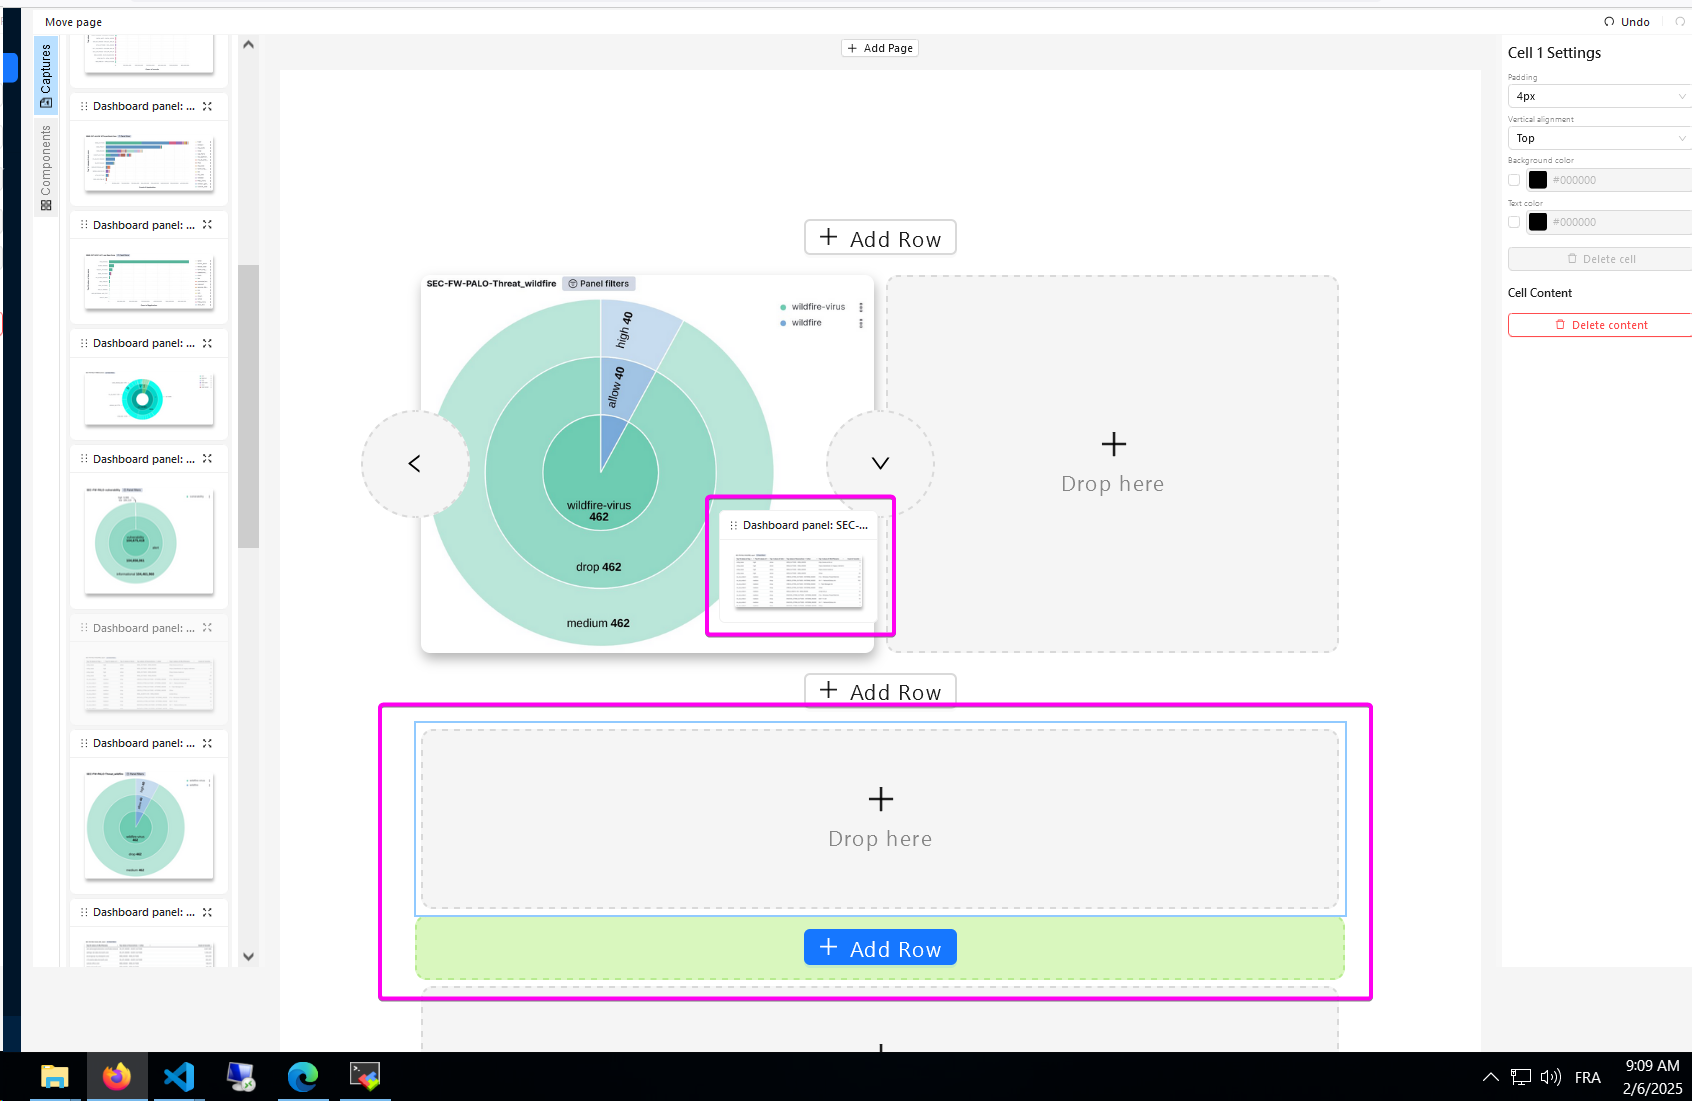Click the Background color black swatch
This screenshot has width=1692, height=1101.
[1538, 180]
